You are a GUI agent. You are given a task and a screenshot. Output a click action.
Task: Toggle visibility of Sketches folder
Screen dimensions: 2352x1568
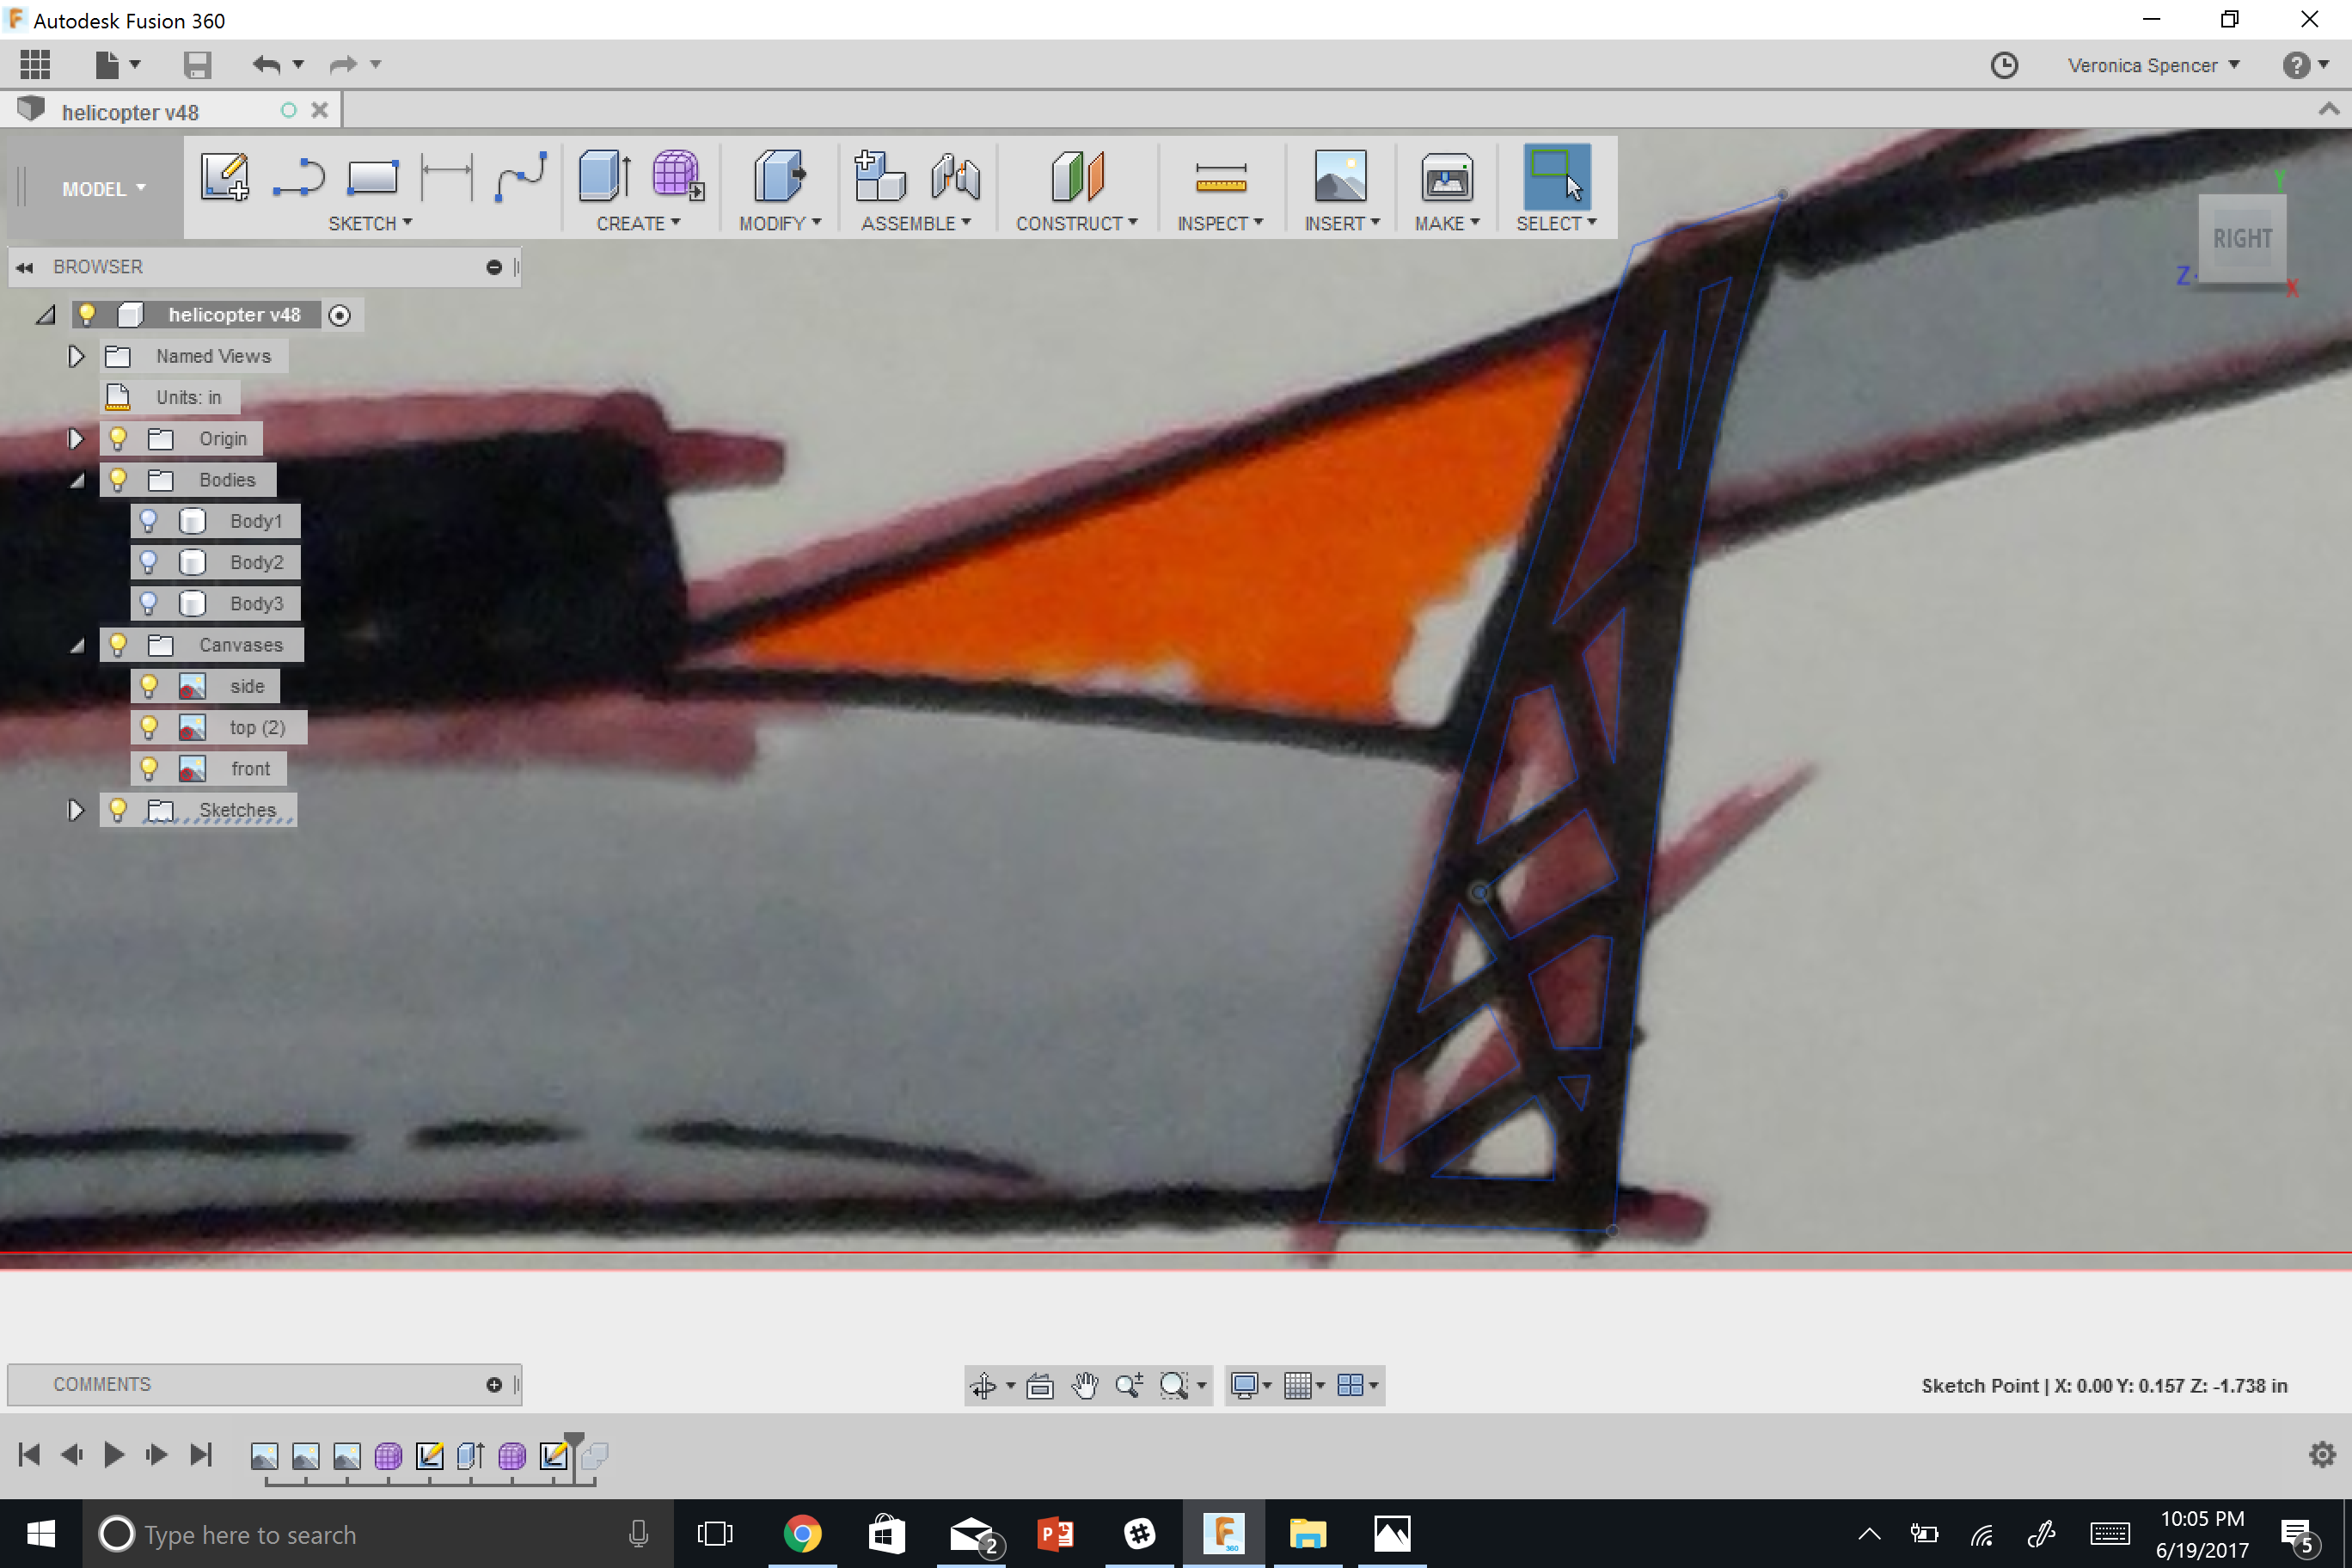[118, 809]
